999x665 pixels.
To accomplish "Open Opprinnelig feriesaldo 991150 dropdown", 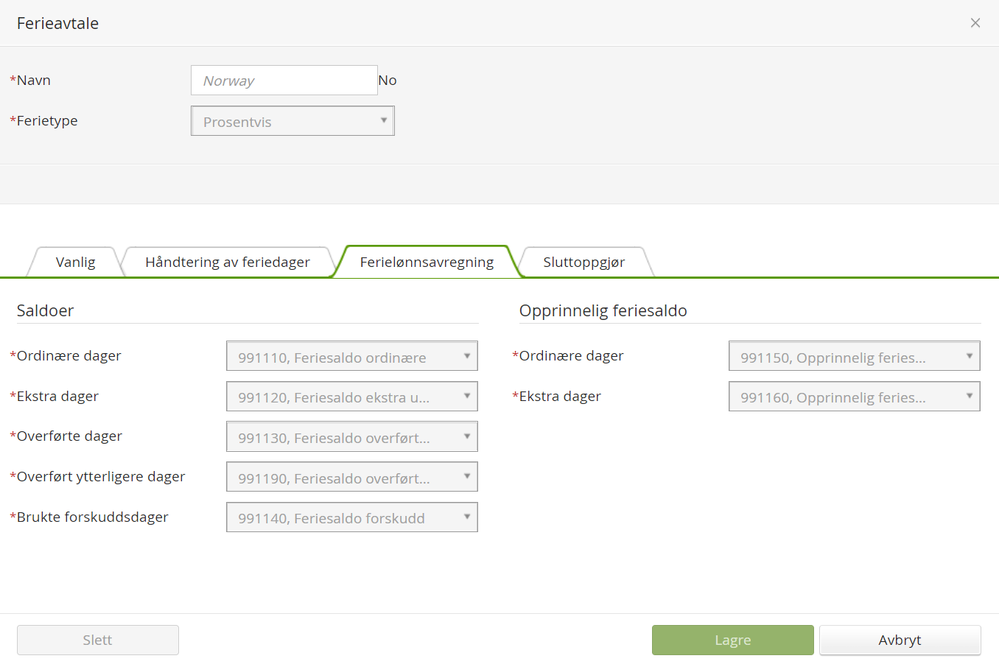I will (x=853, y=357).
